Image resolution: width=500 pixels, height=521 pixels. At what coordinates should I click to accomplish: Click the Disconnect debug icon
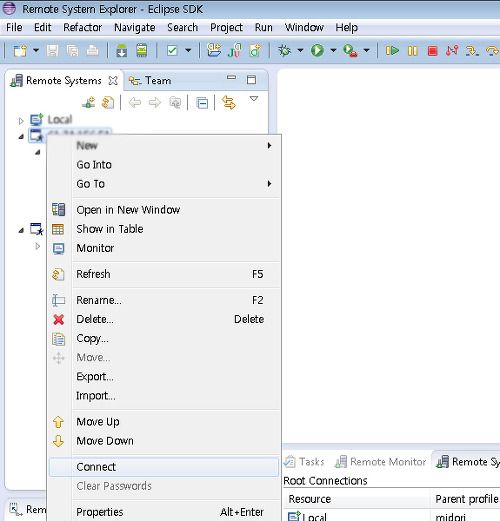coord(452,51)
